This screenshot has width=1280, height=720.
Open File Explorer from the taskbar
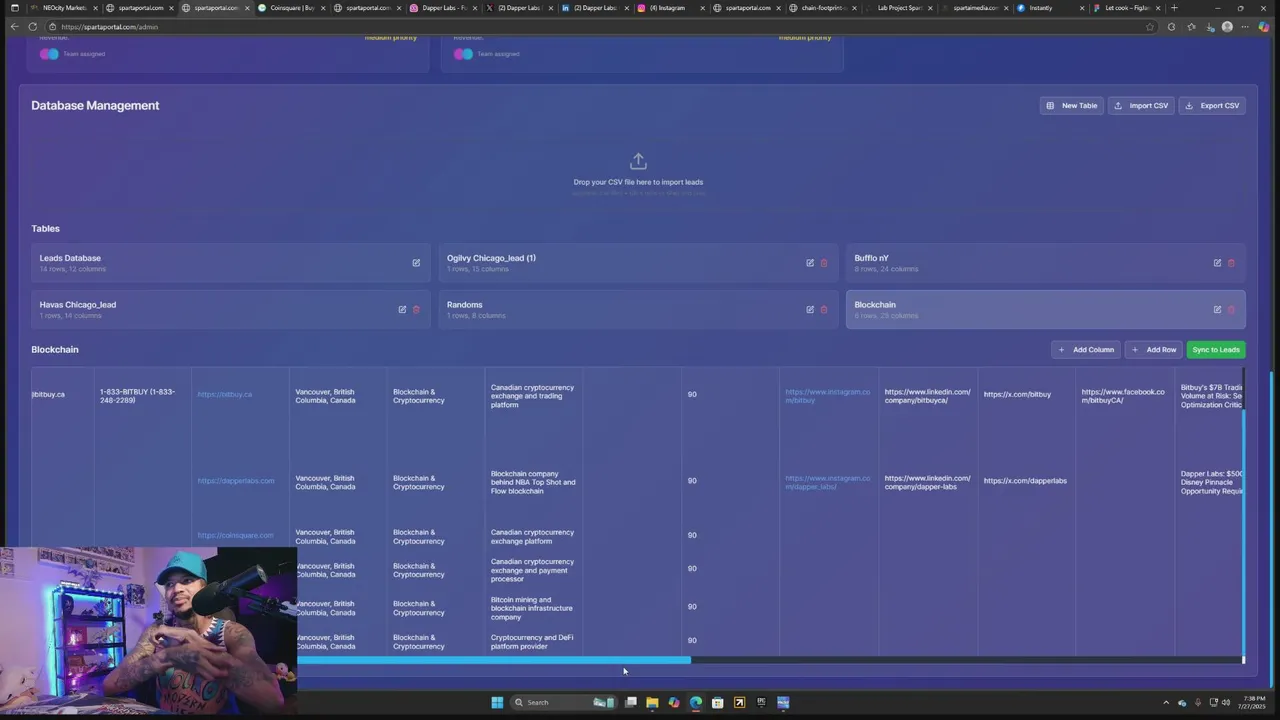pos(652,702)
